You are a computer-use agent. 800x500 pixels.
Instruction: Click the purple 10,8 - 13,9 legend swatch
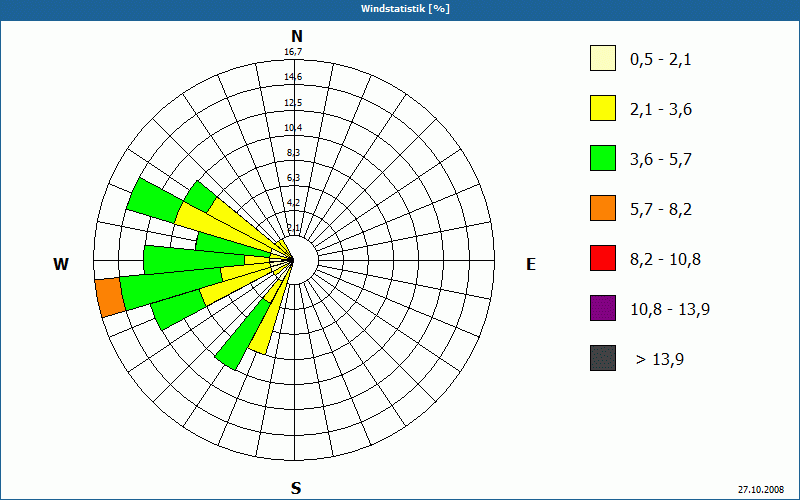pyautogui.click(x=603, y=308)
